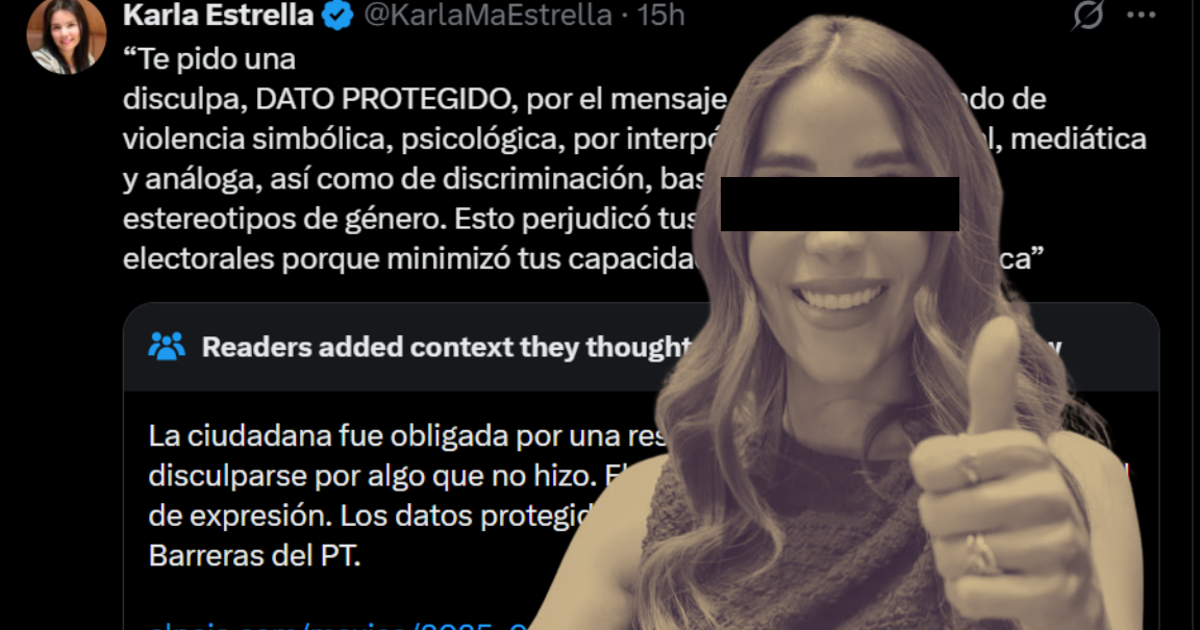Click the Grok slashed-circle icon
Screen dimensions: 1200x630
click(x=1087, y=15)
